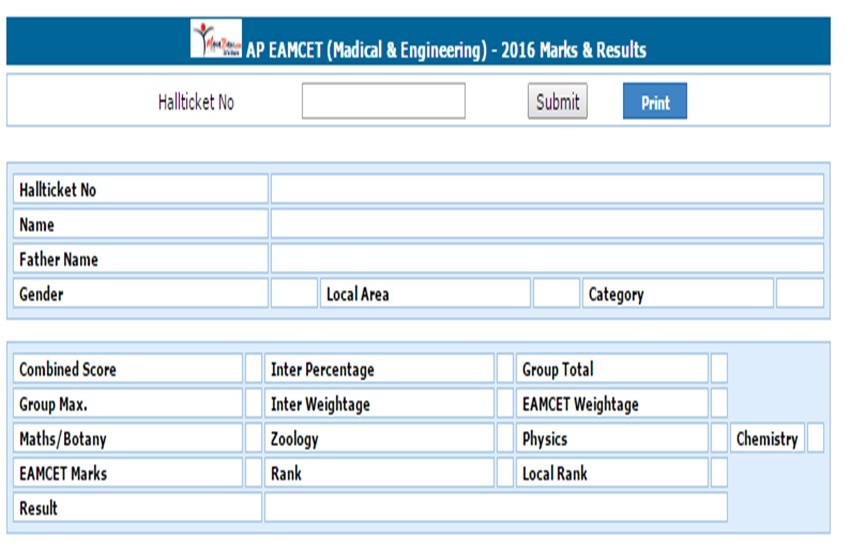The image size is (850, 550).
Task: Click the AP EAMCET 2016 Marks & Results title
Action: (446, 50)
